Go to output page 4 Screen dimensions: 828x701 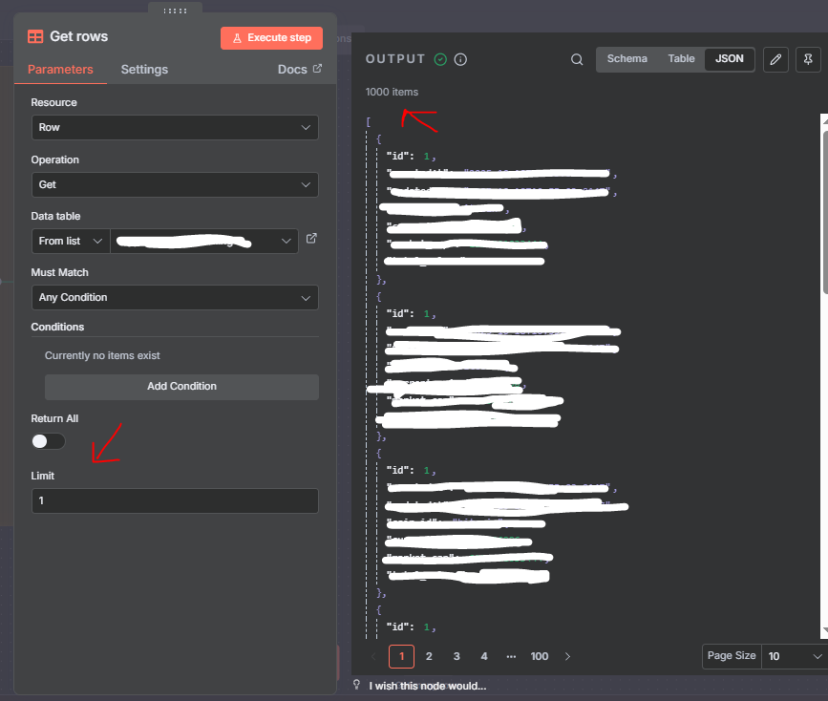(484, 657)
